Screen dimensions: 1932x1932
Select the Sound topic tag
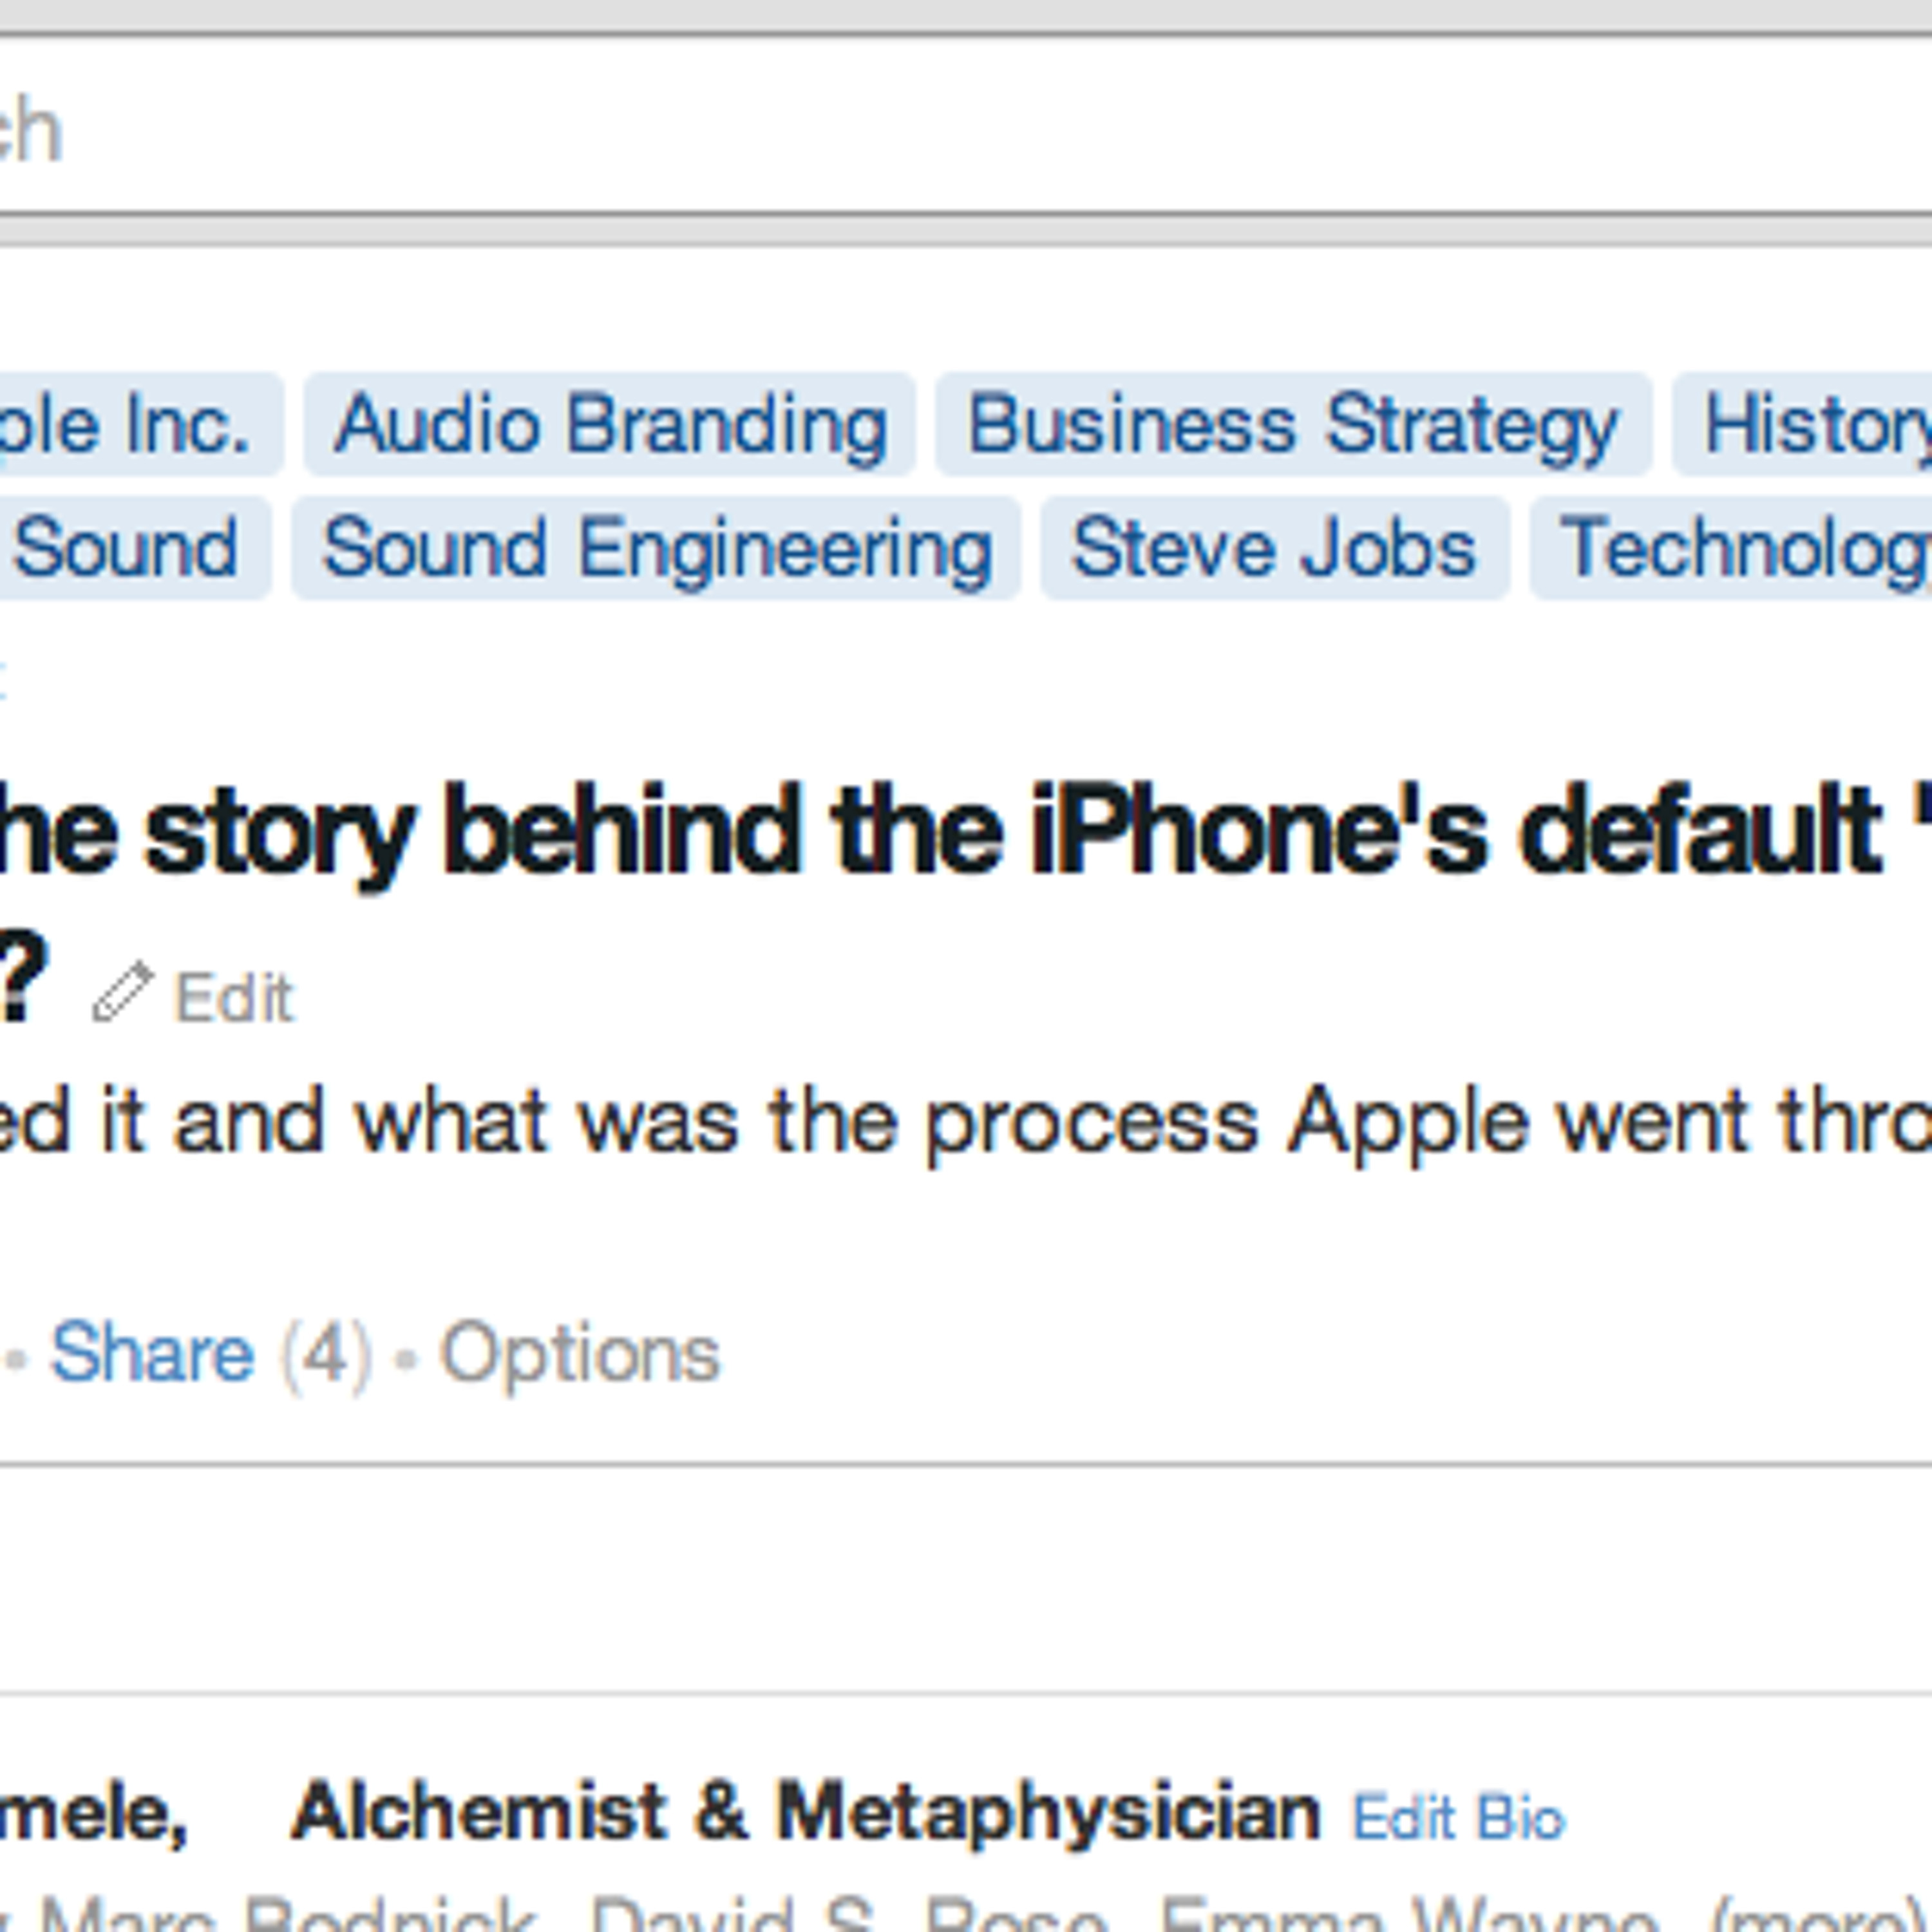click(134, 548)
